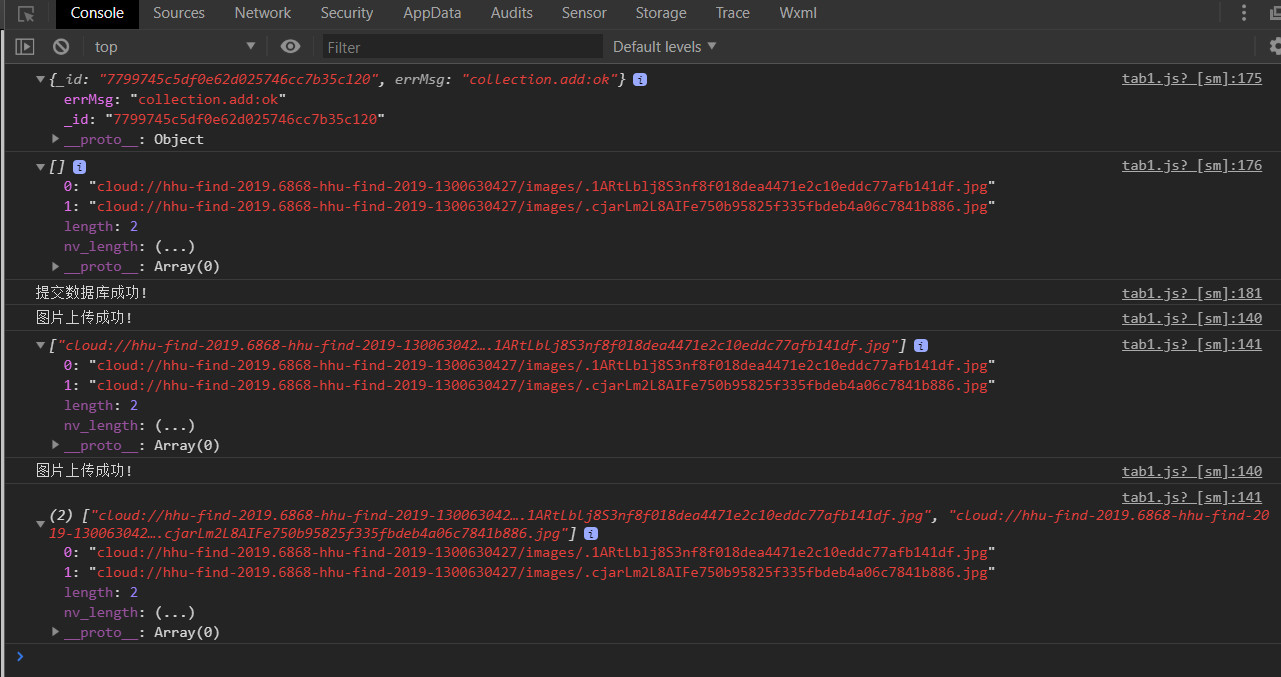Open source link tab1.js? [sm]:181
1281x677 pixels.
1191,293
